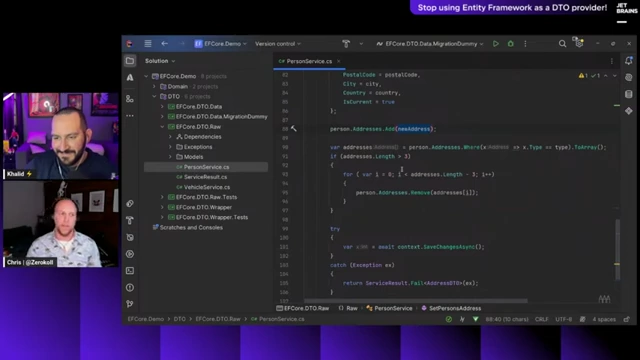This screenshot has width=640, height=360.
Task: Click the PersonService class breadcrumb
Action: [389, 308]
